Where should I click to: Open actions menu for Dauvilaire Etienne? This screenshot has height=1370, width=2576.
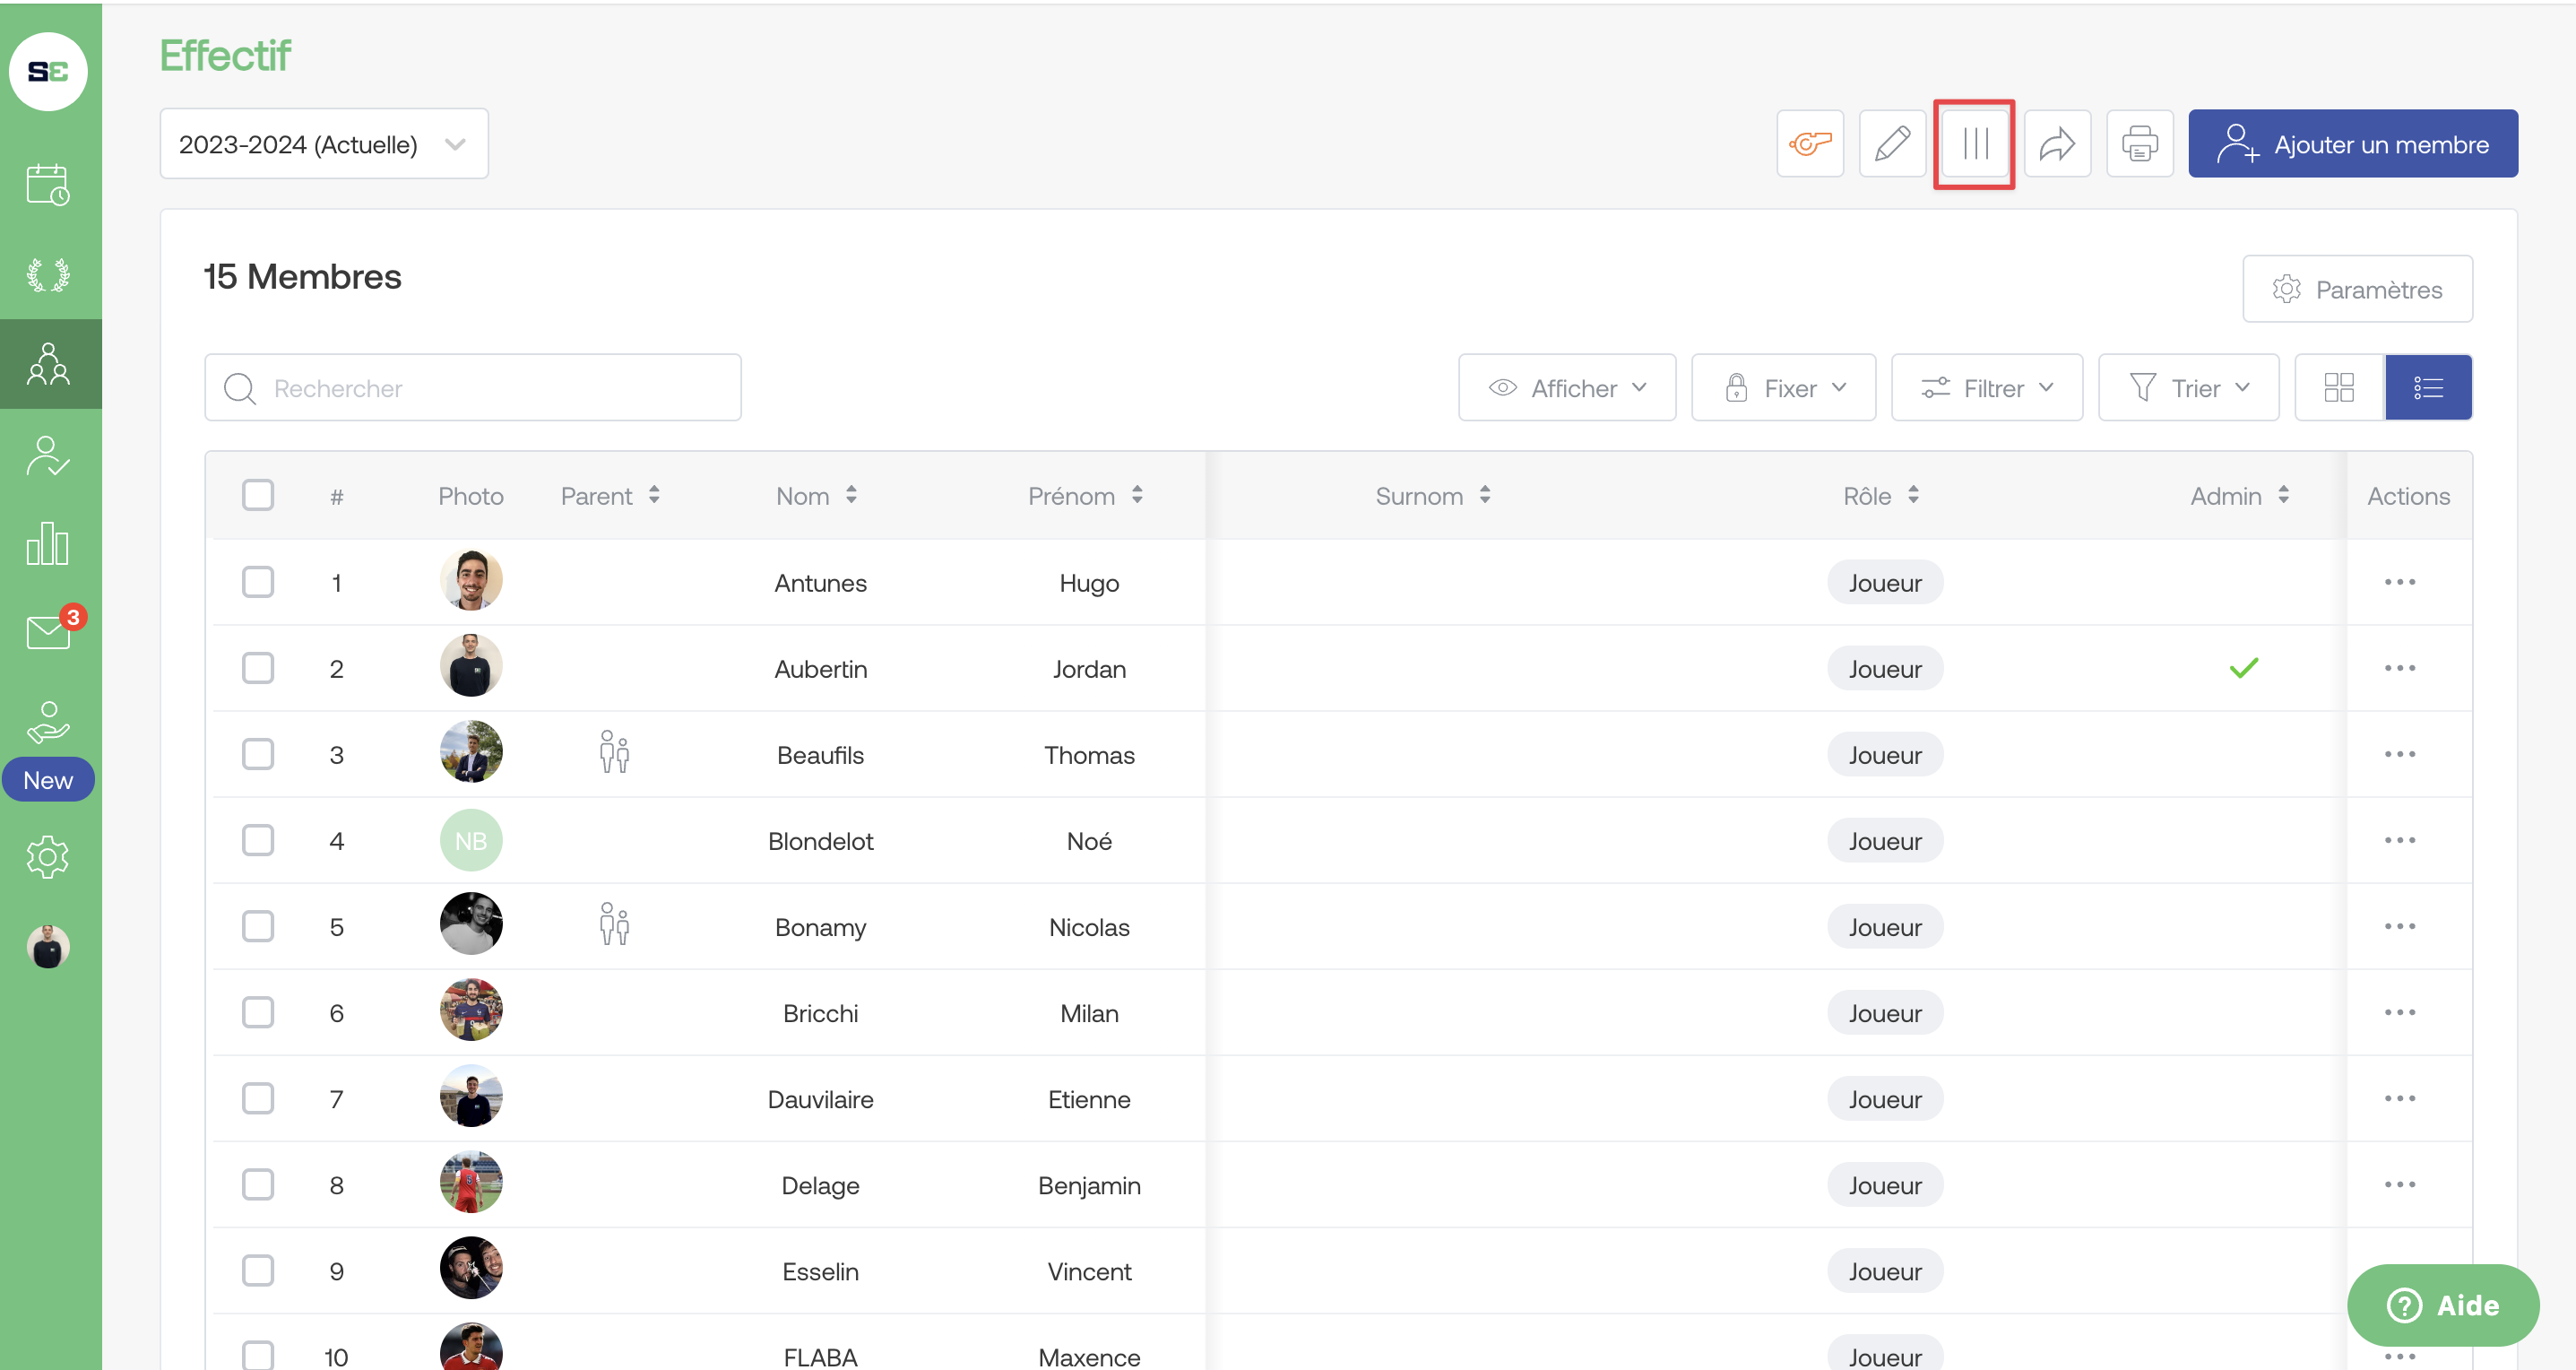2400,1098
